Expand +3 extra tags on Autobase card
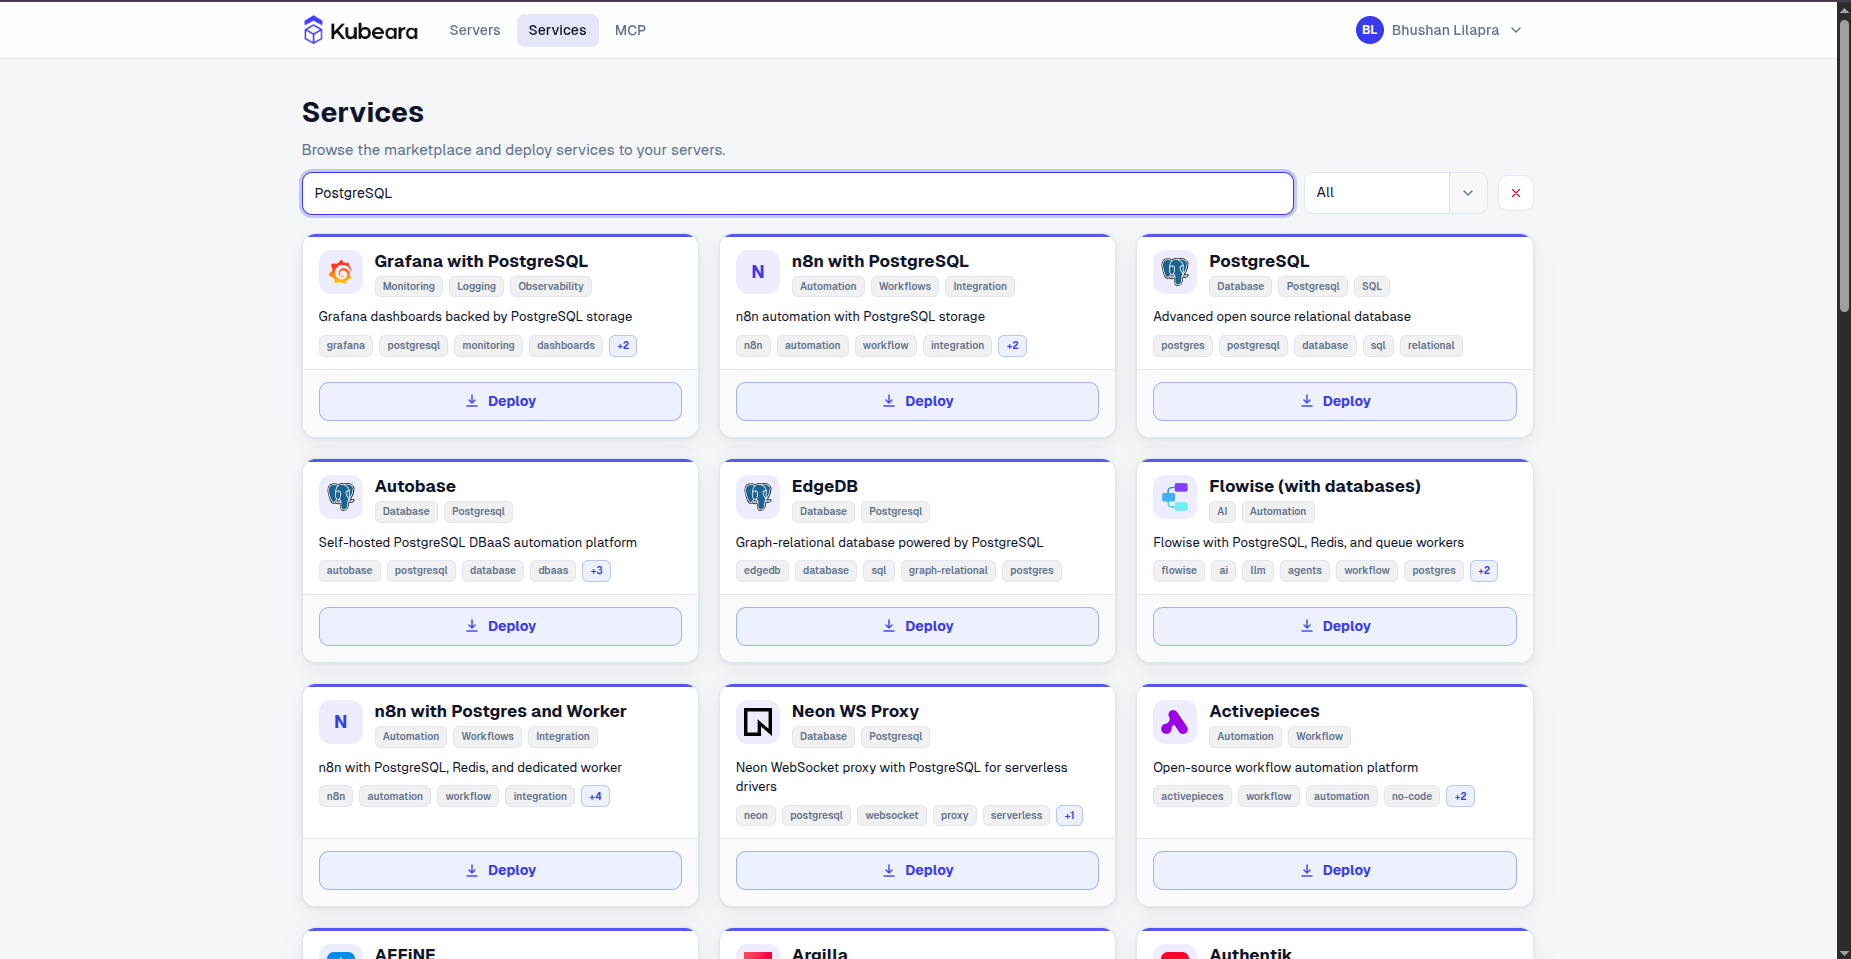Screen dimensions: 1851x959 pyautogui.click(x=597, y=571)
